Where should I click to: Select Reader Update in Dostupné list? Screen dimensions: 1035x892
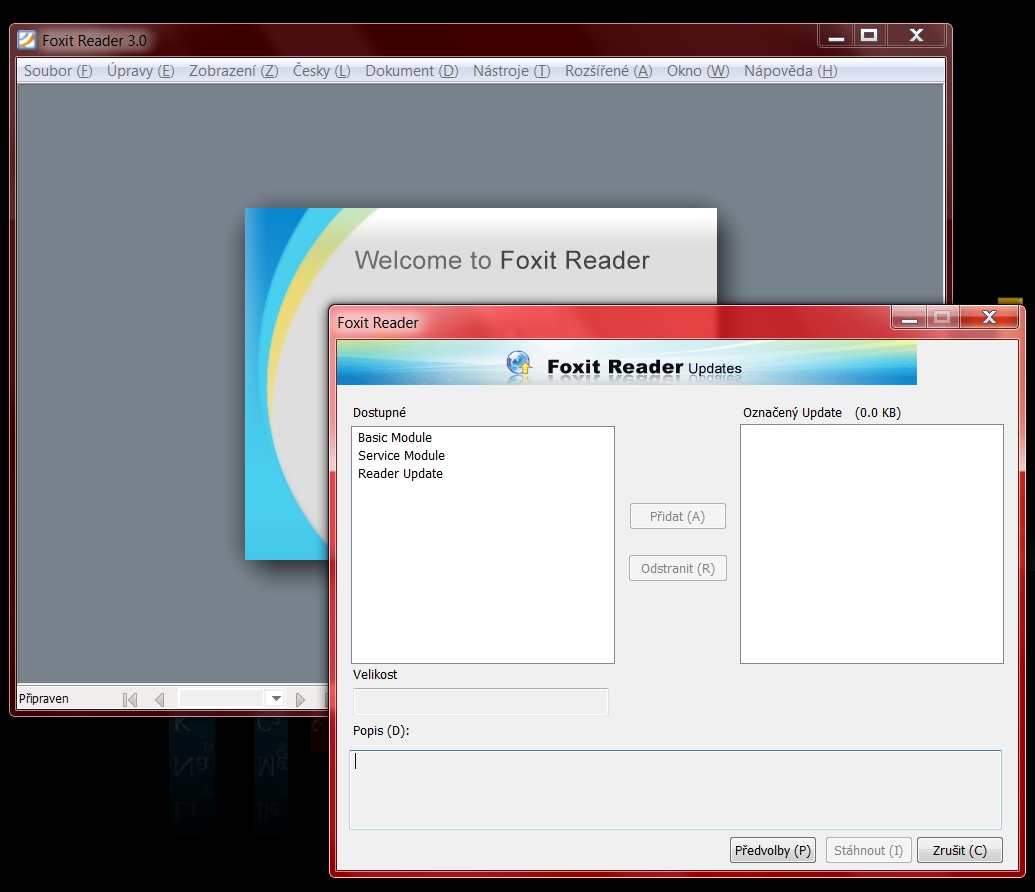[400, 473]
